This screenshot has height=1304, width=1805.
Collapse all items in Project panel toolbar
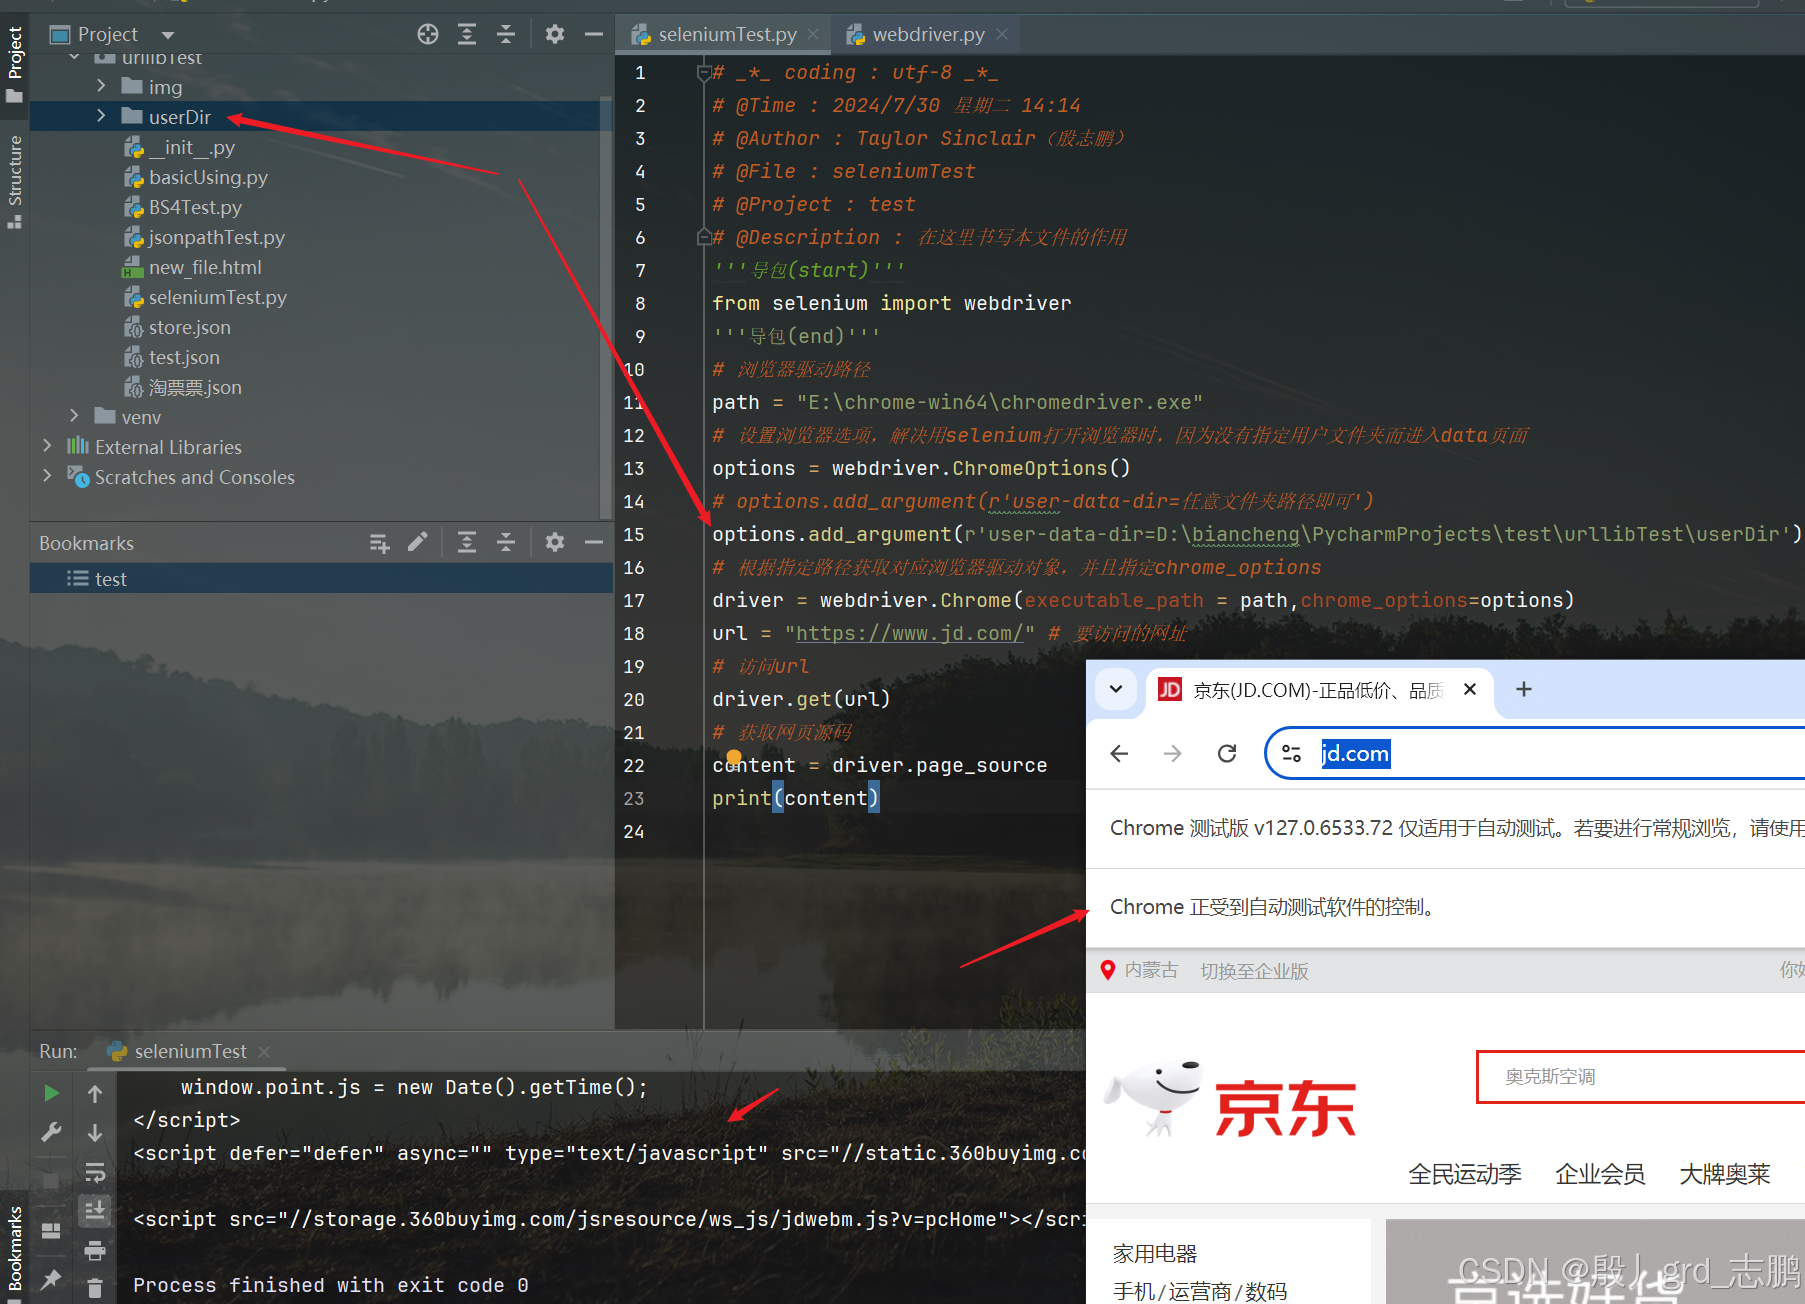click(x=506, y=34)
